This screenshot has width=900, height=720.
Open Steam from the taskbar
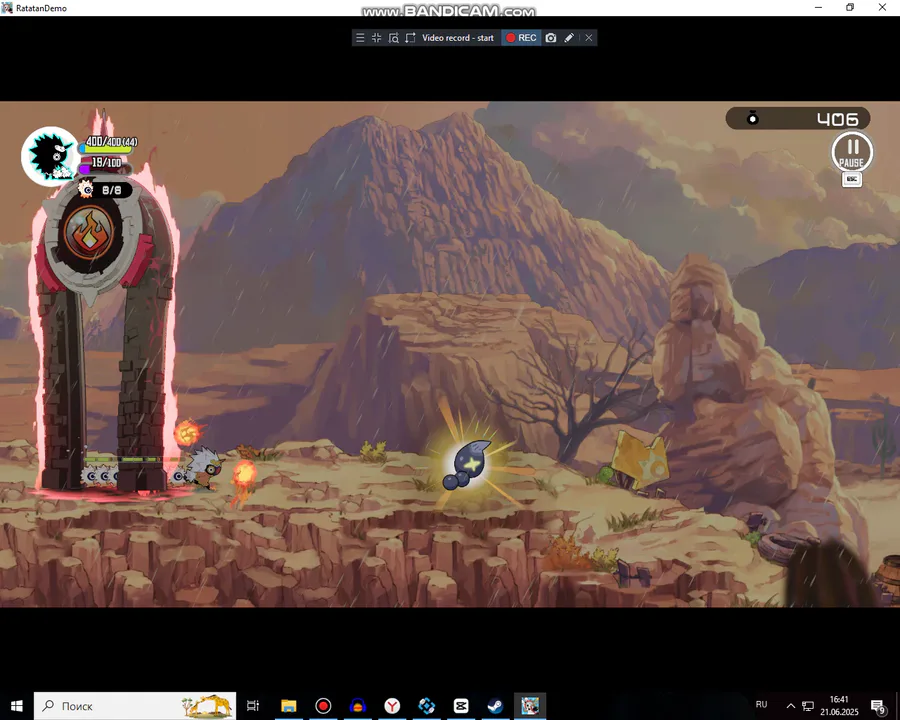click(495, 706)
